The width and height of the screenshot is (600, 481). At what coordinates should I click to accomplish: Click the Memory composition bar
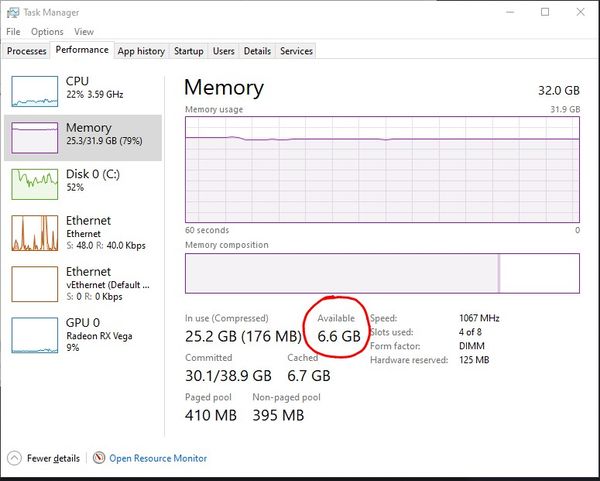point(382,273)
